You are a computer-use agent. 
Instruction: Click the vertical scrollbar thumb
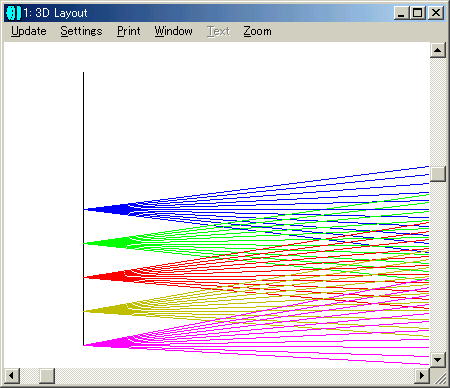pyautogui.click(x=438, y=174)
